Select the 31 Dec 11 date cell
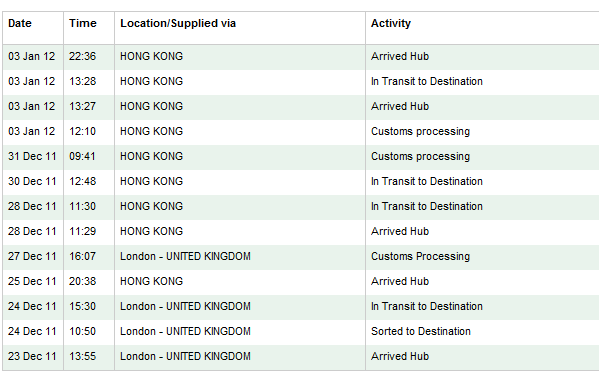 tap(32, 156)
